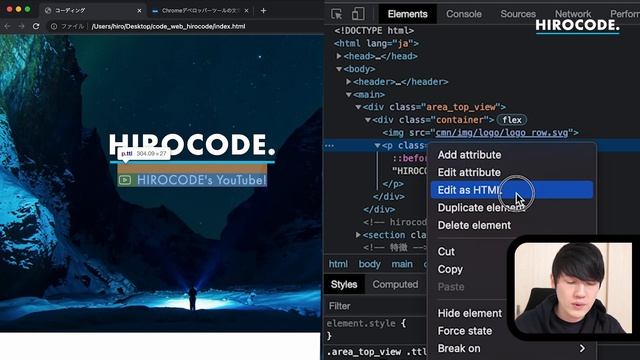The height and width of the screenshot is (360, 640).
Task: Select Copy in the context menu
Action: coord(450,269)
